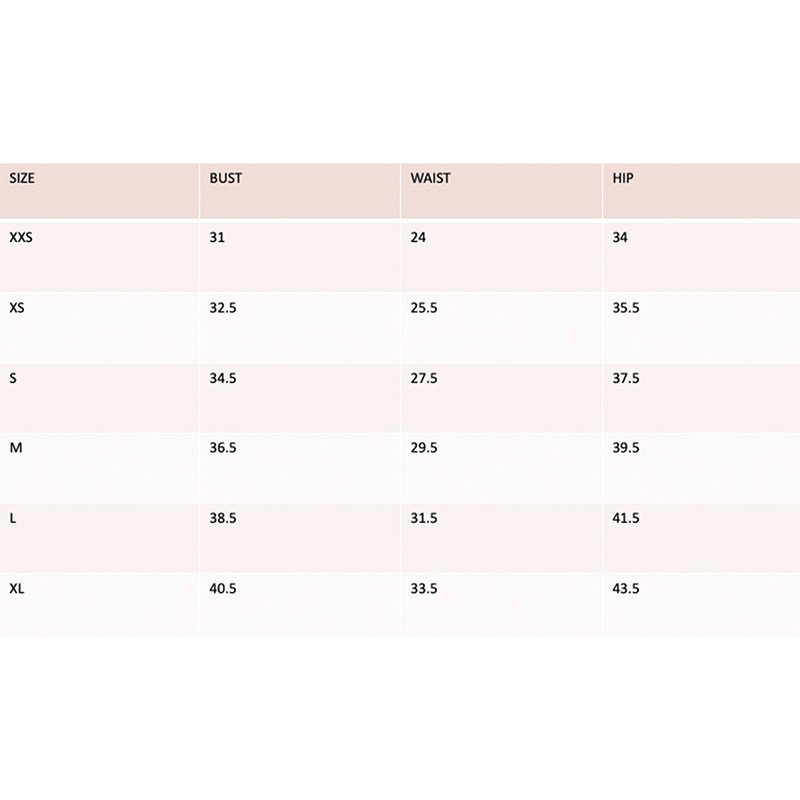Select the XS size row label
Screen dimensions: 800x800
click(16, 308)
